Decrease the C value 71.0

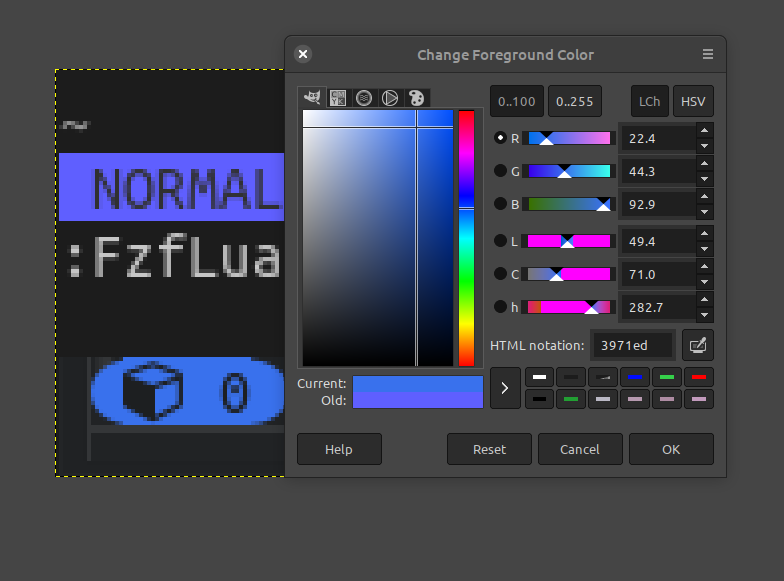[x=704, y=282]
